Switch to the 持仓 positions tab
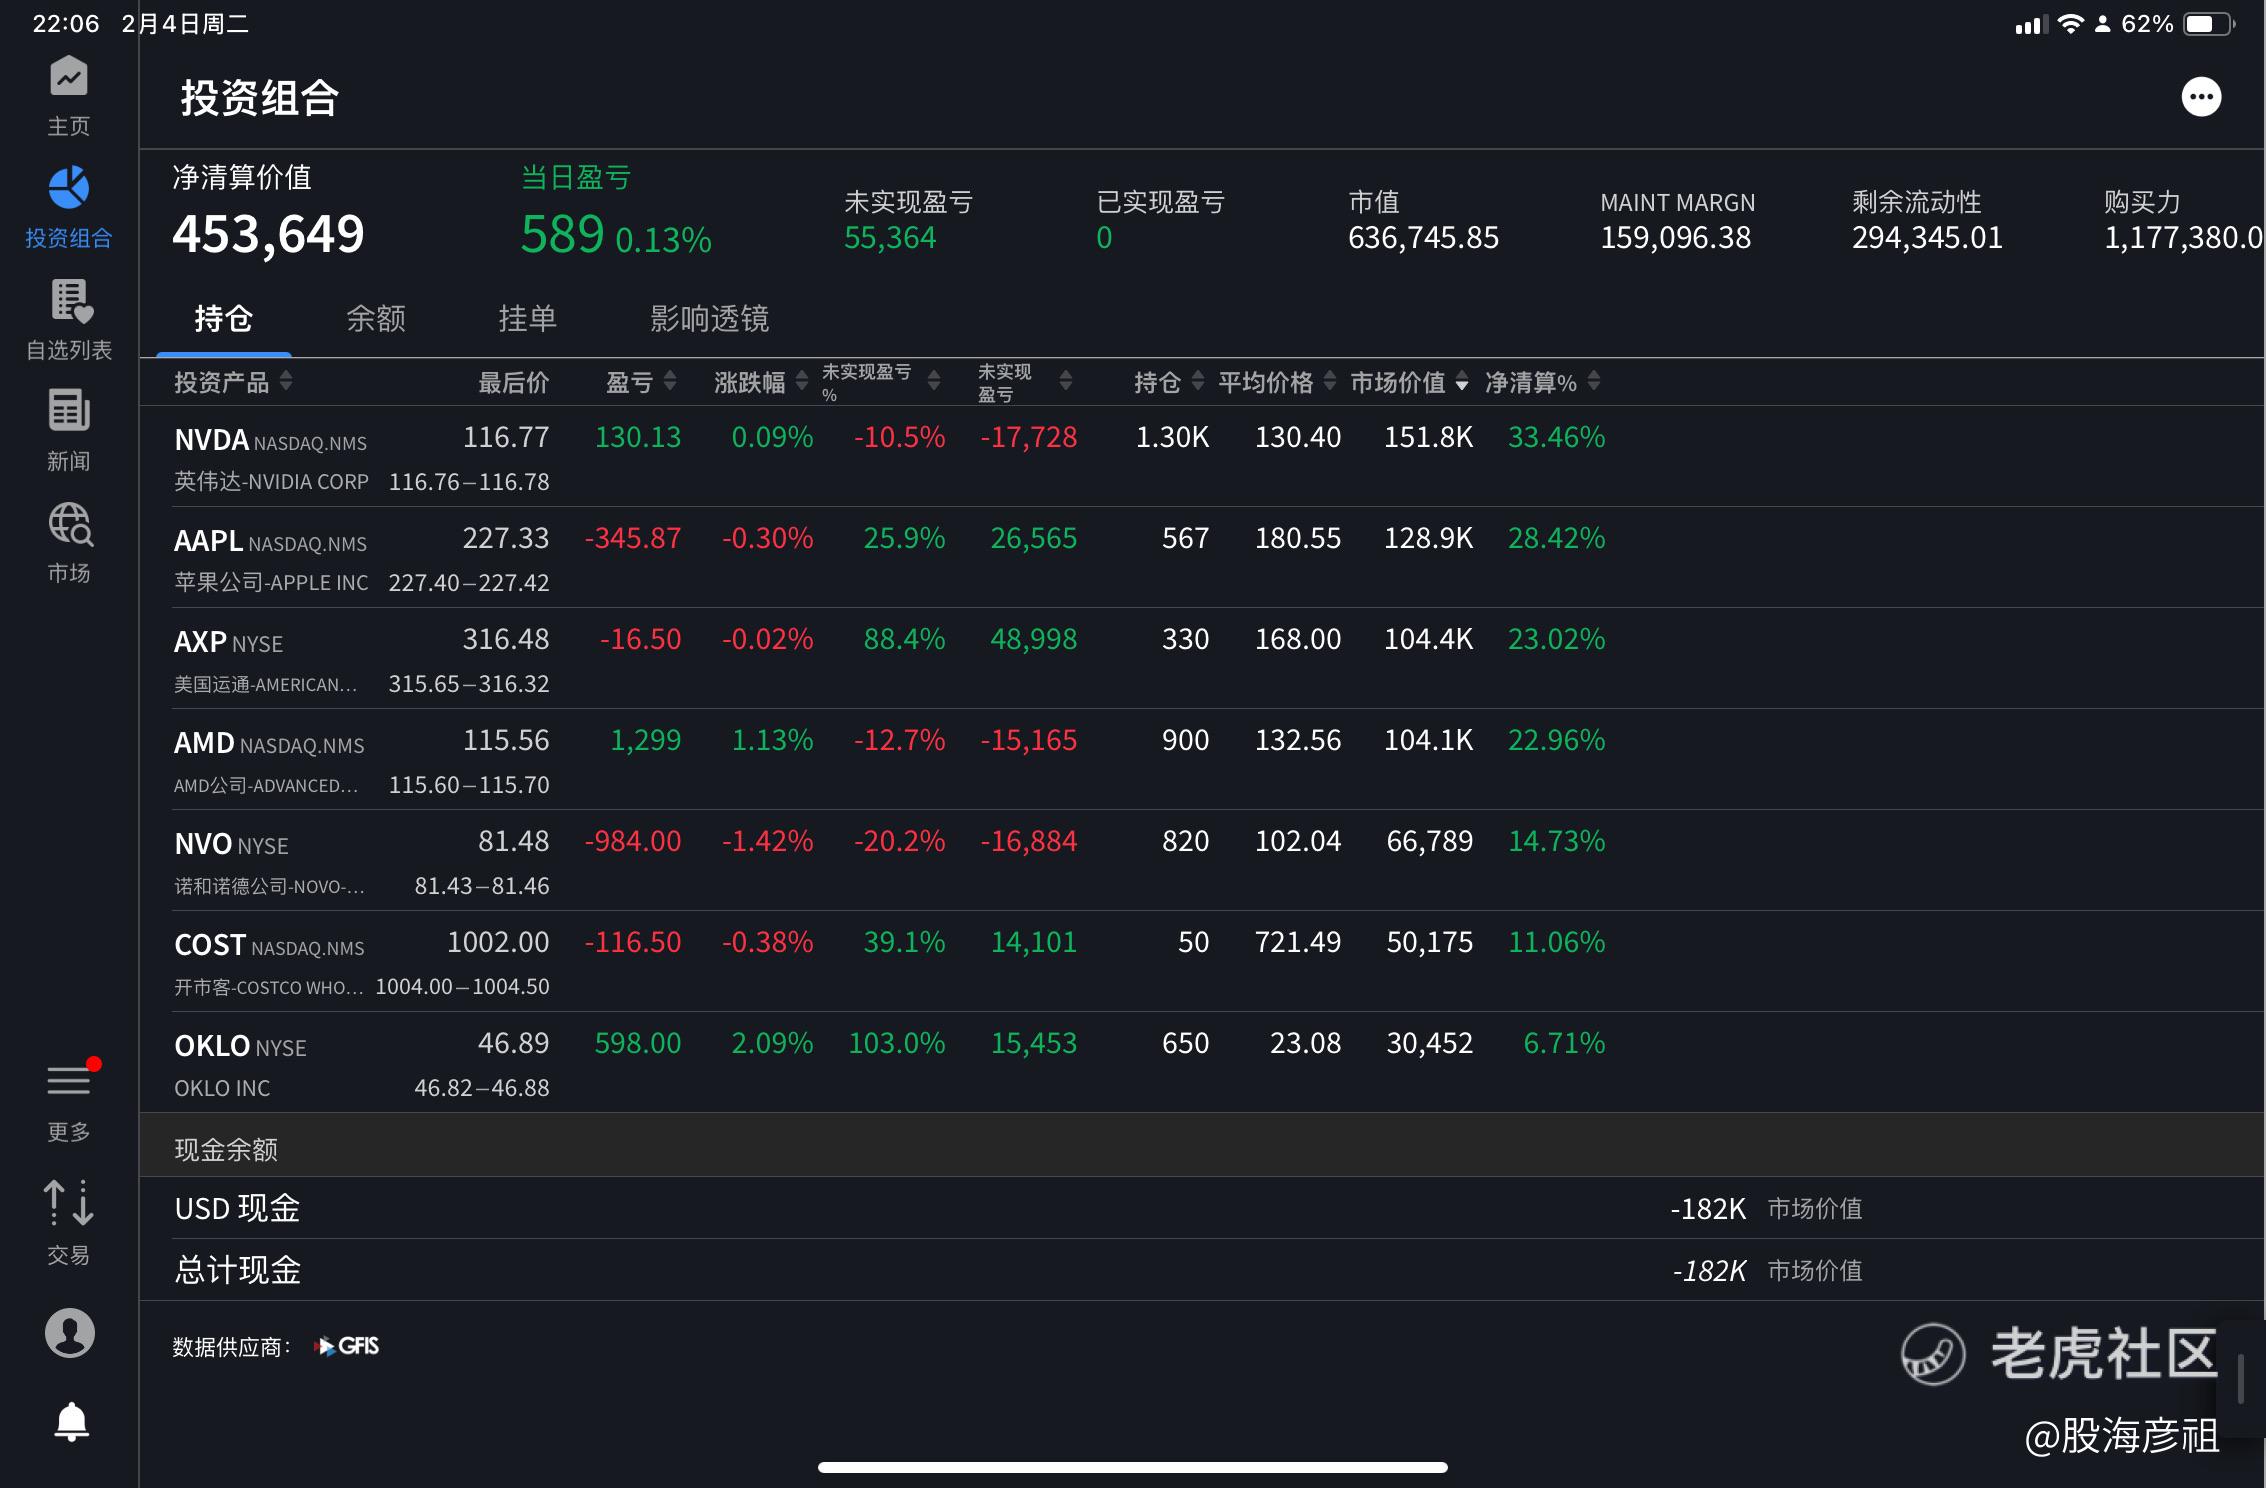The width and height of the screenshot is (2266, 1488). click(x=224, y=319)
